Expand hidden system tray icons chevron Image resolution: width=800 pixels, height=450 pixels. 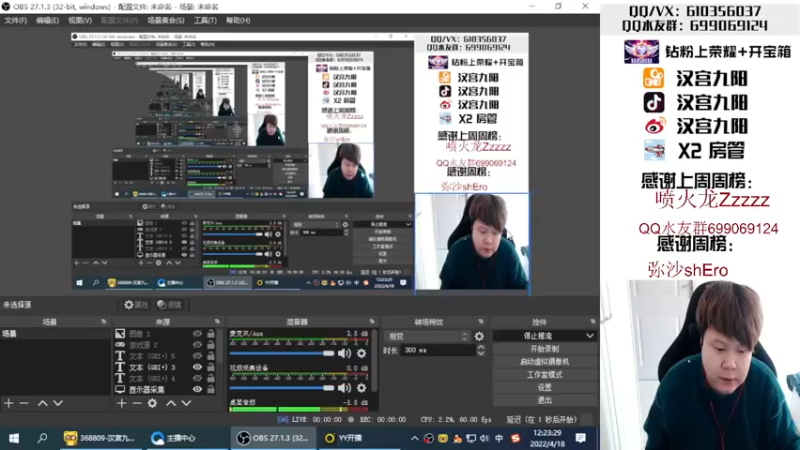(x=414, y=438)
